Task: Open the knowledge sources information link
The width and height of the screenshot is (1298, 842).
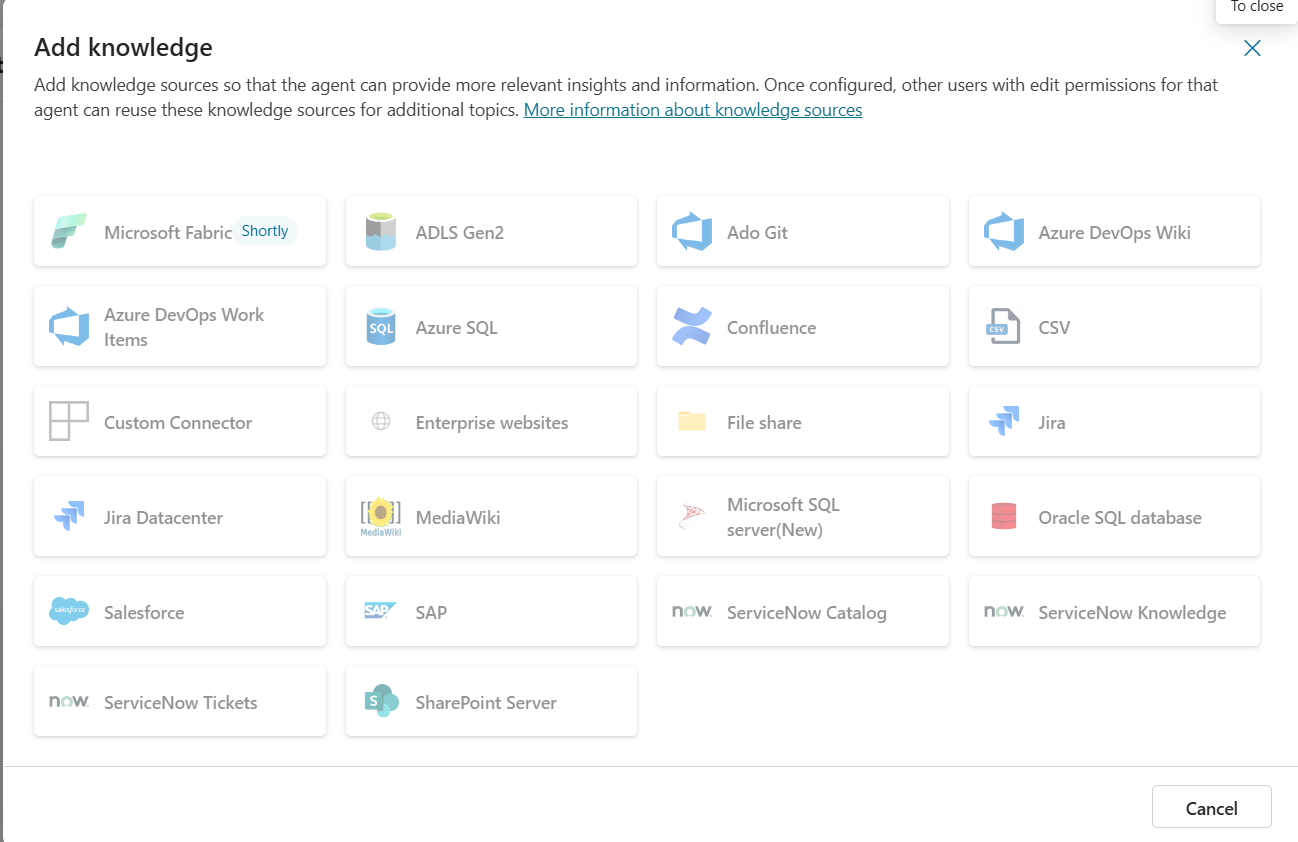Action: pyautogui.click(x=693, y=109)
